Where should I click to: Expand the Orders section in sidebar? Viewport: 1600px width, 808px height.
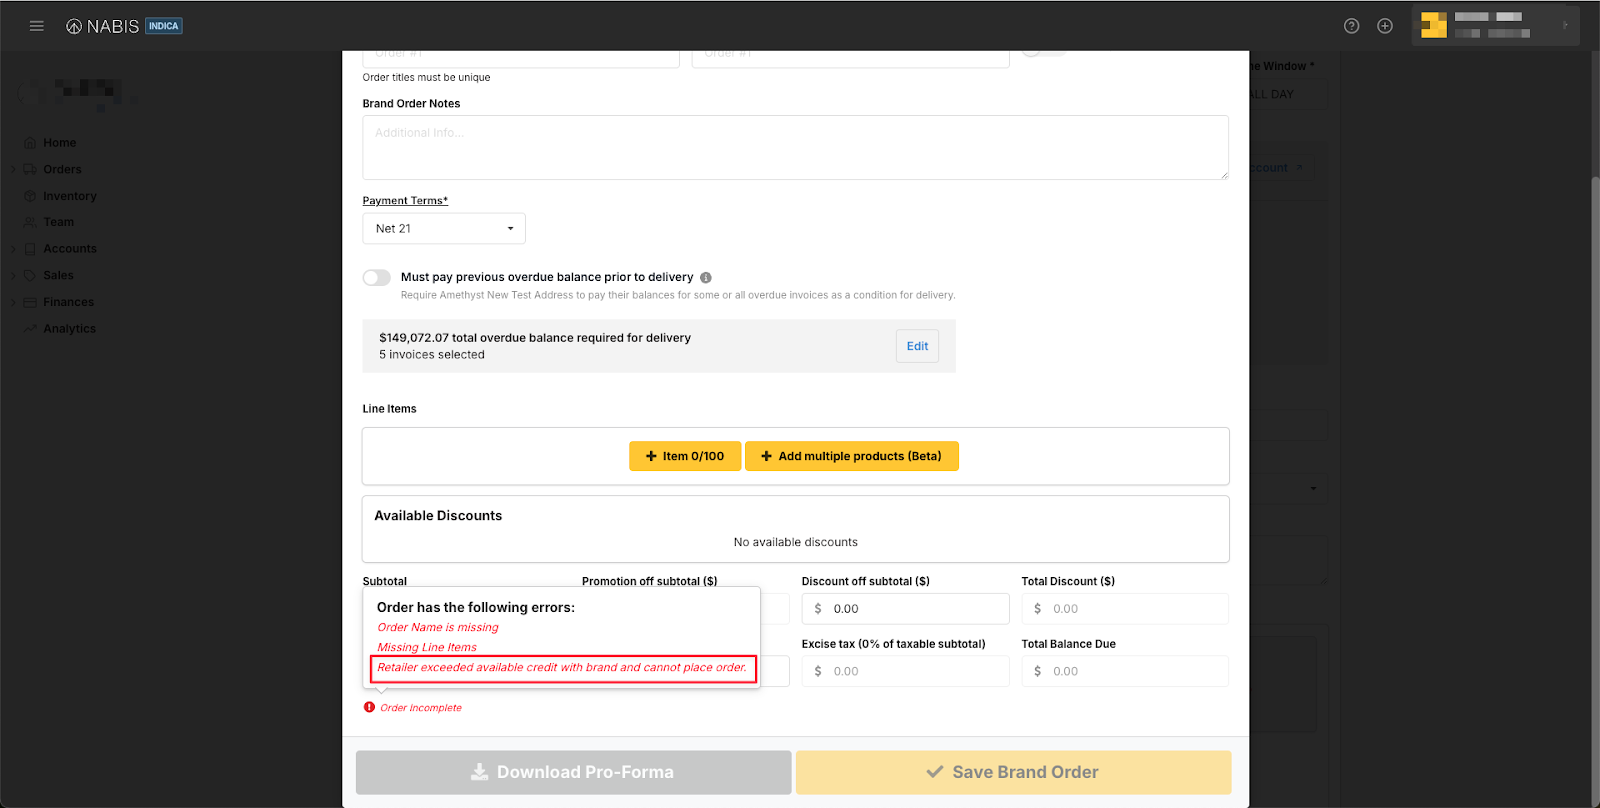(13, 170)
